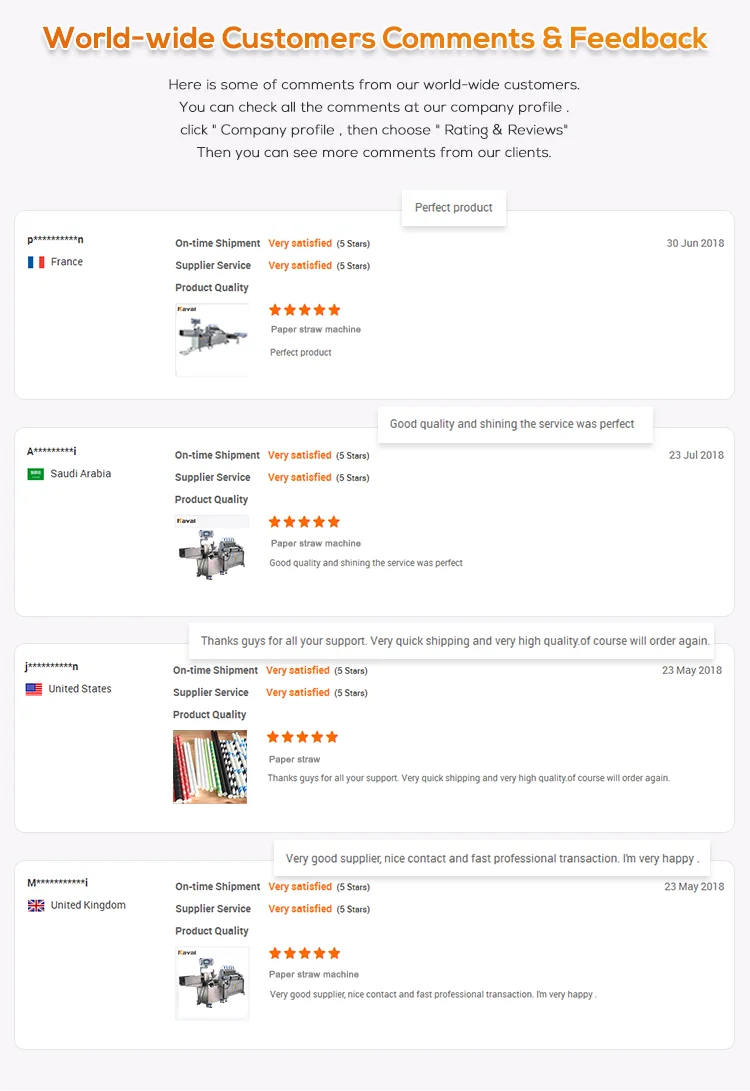
Task: Click the star rating in United Kingdom review
Action: (305, 953)
